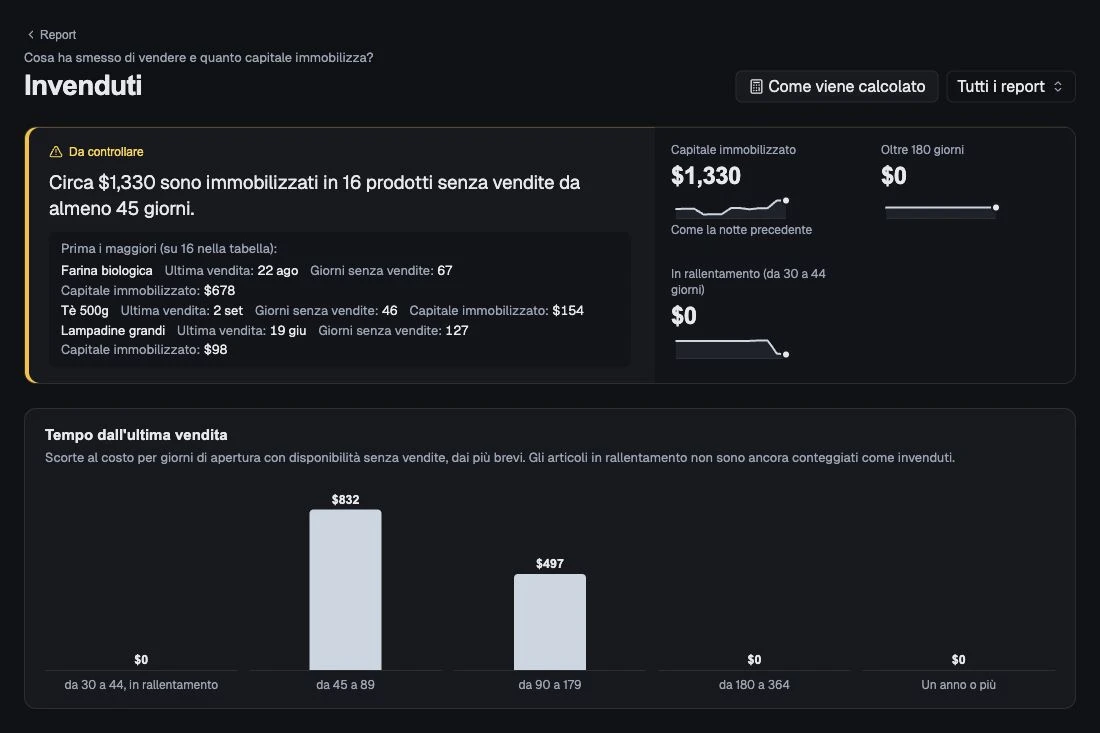Screen dimensions: 1100x733
Task: Click the Cosa ha smesso di vendere subtitle
Action: [199, 58]
